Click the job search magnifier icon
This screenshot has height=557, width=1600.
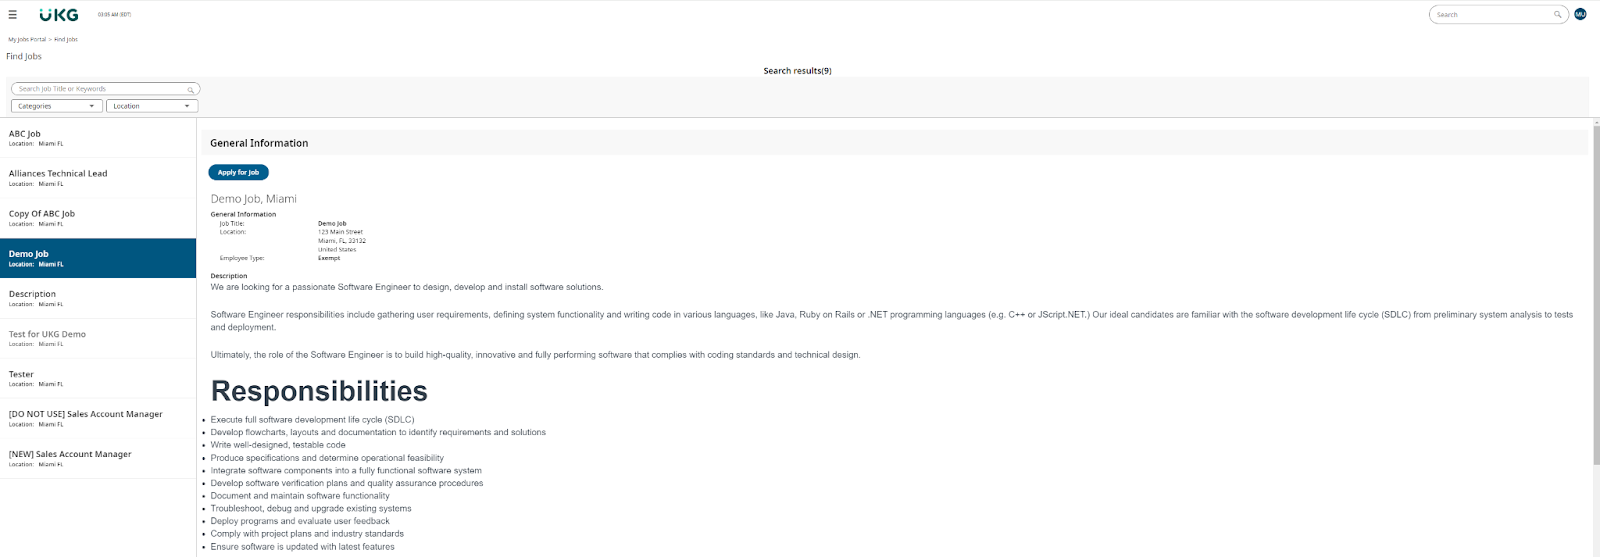pos(191,89)
